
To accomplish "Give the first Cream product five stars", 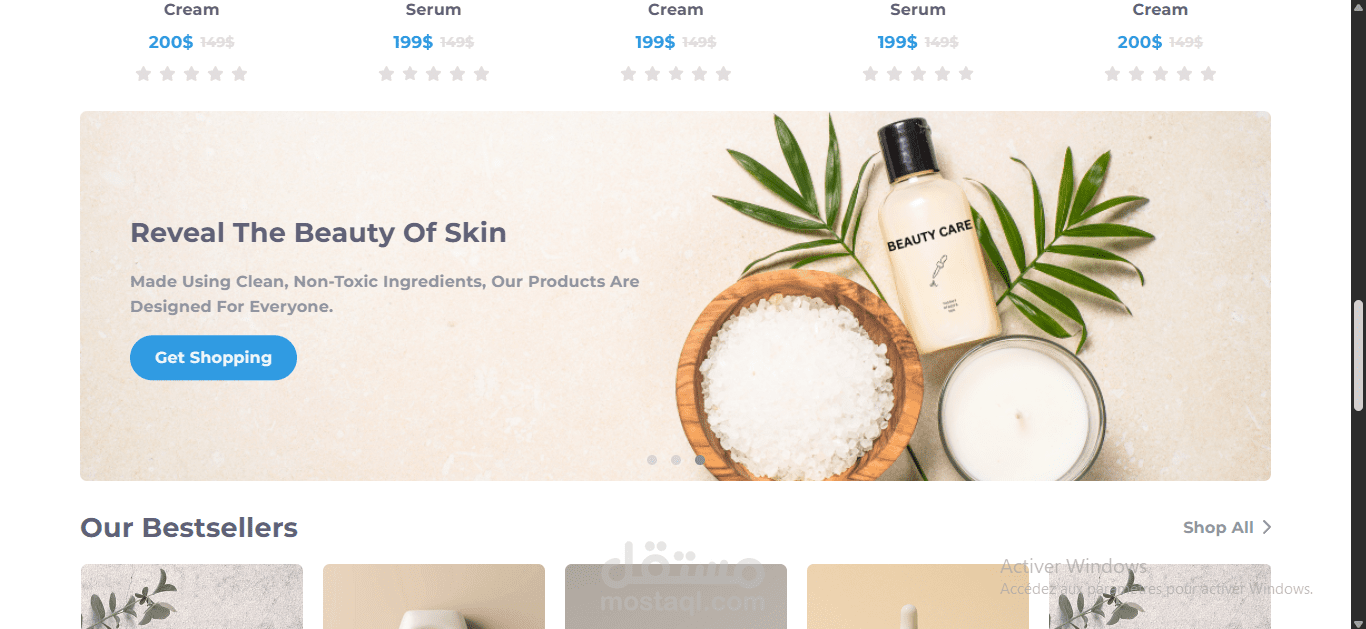I will [239, 73].
